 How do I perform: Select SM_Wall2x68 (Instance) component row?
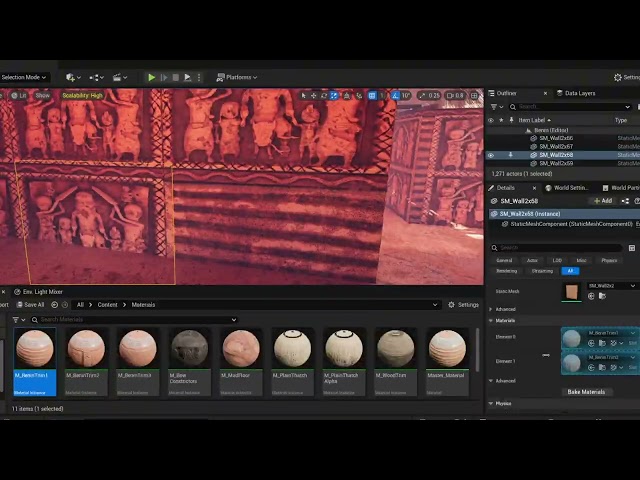(564, 214)
